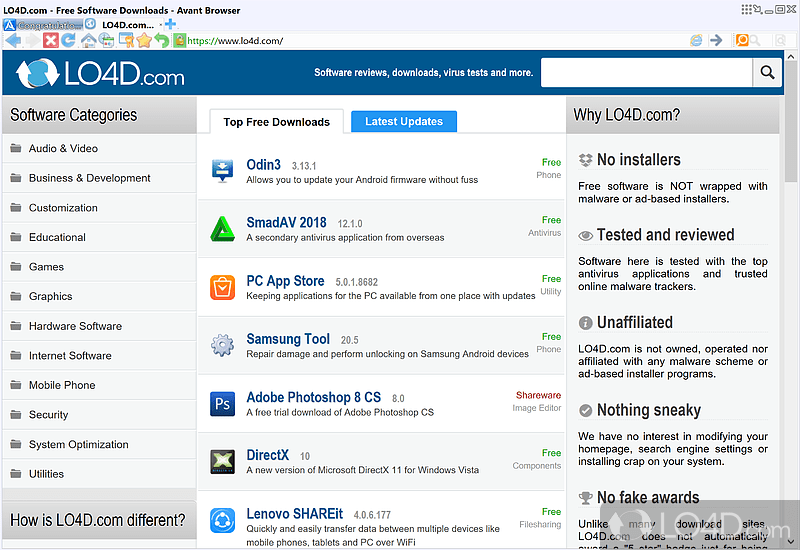Viewport: 800px width, 550px height.
Task: Open the Utilities category
Action: coord(99,474)
